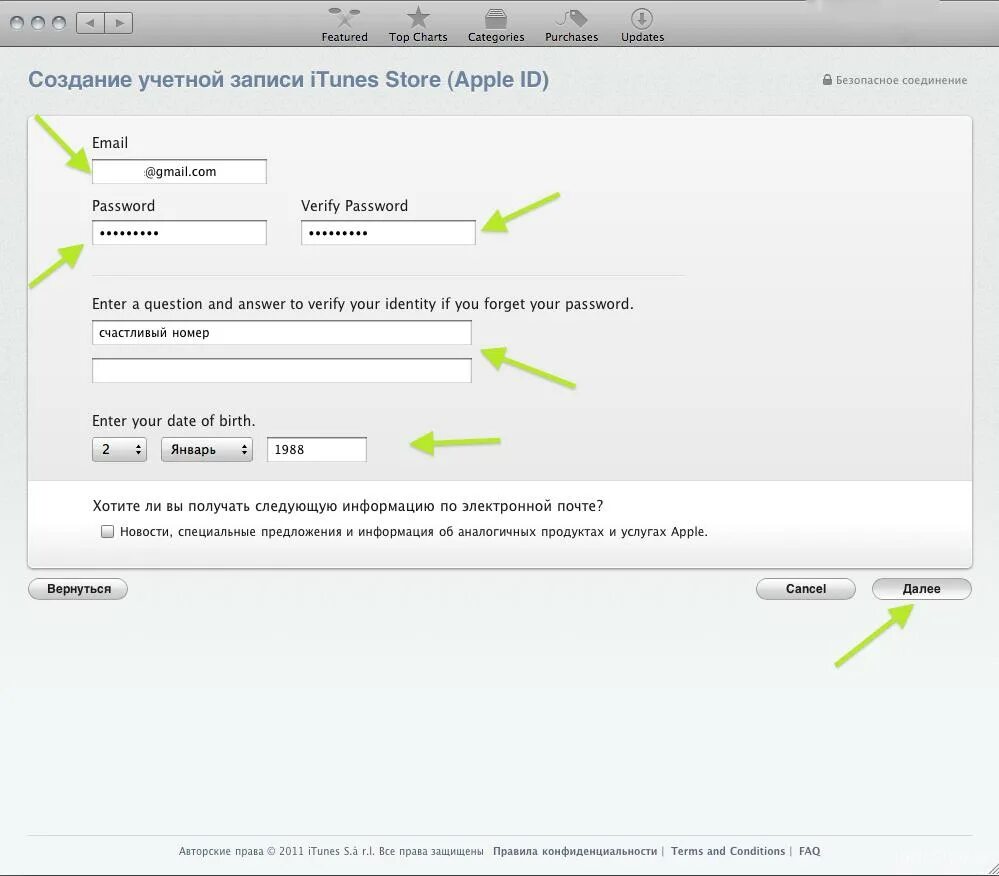
Task: Go forward with the right arrow
Action: pos(119,23)
